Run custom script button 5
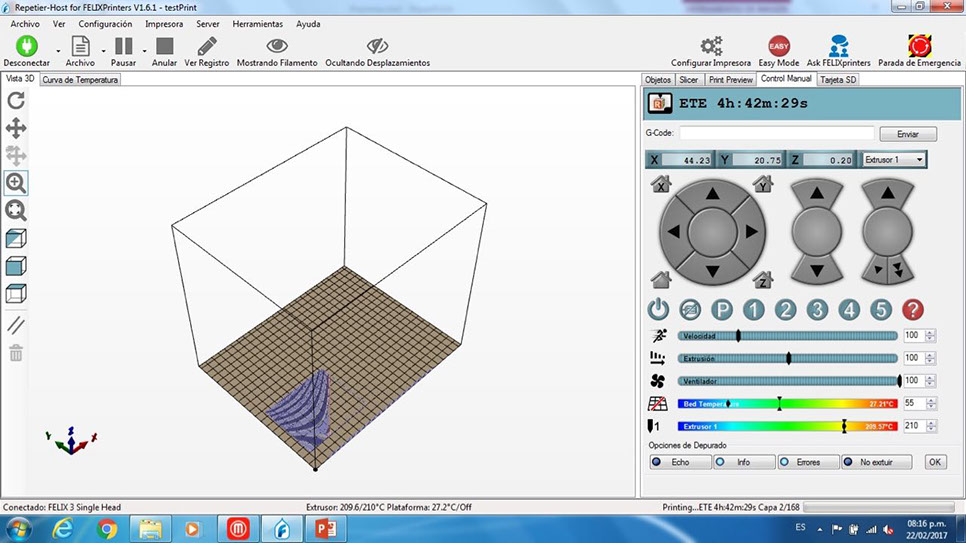 (881, 309)
